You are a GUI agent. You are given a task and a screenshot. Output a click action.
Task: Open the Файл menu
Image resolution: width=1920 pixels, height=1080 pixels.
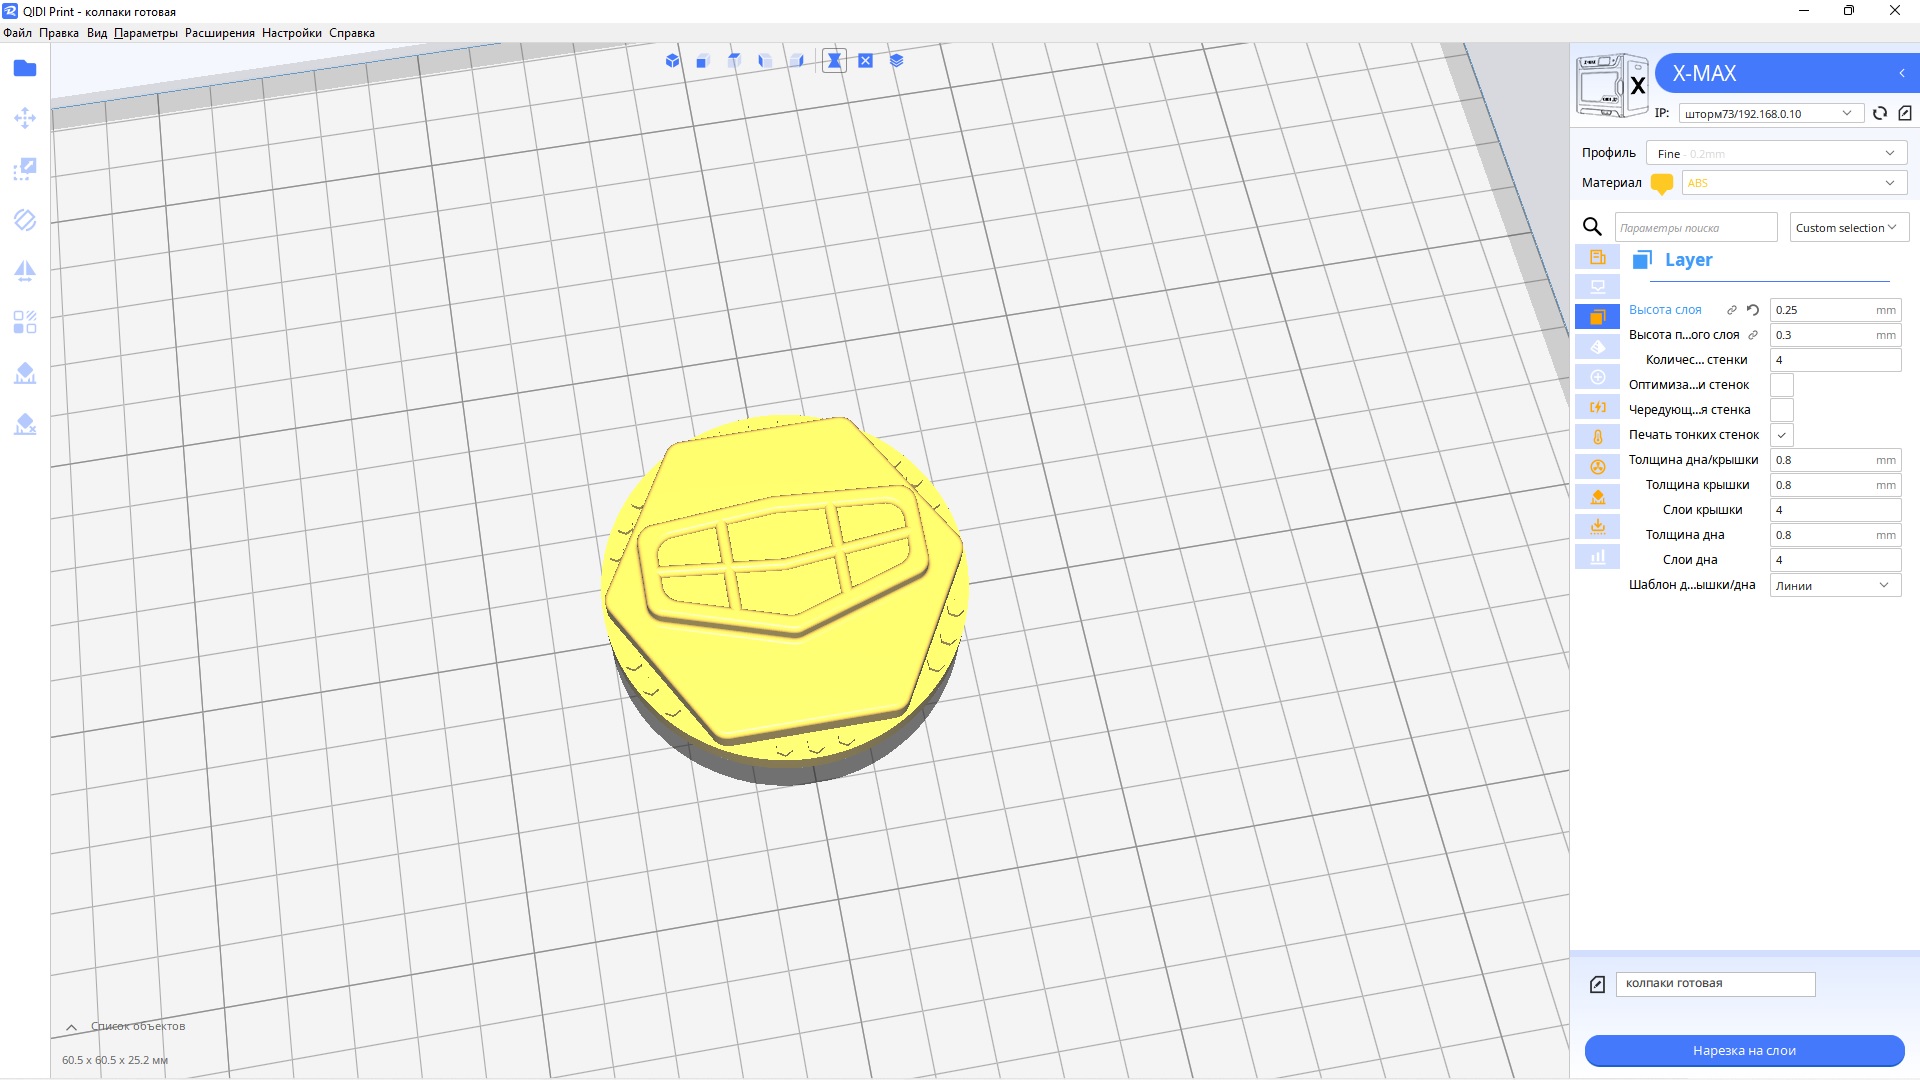(x=18, y=33)
